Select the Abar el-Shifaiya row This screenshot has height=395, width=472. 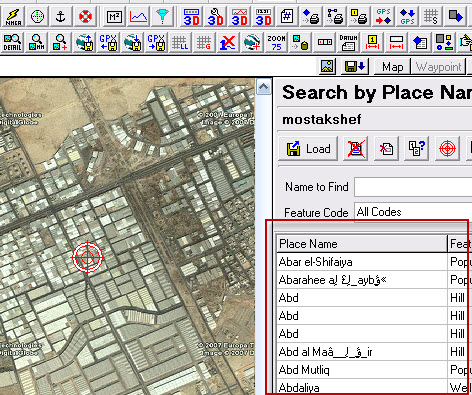374,262
